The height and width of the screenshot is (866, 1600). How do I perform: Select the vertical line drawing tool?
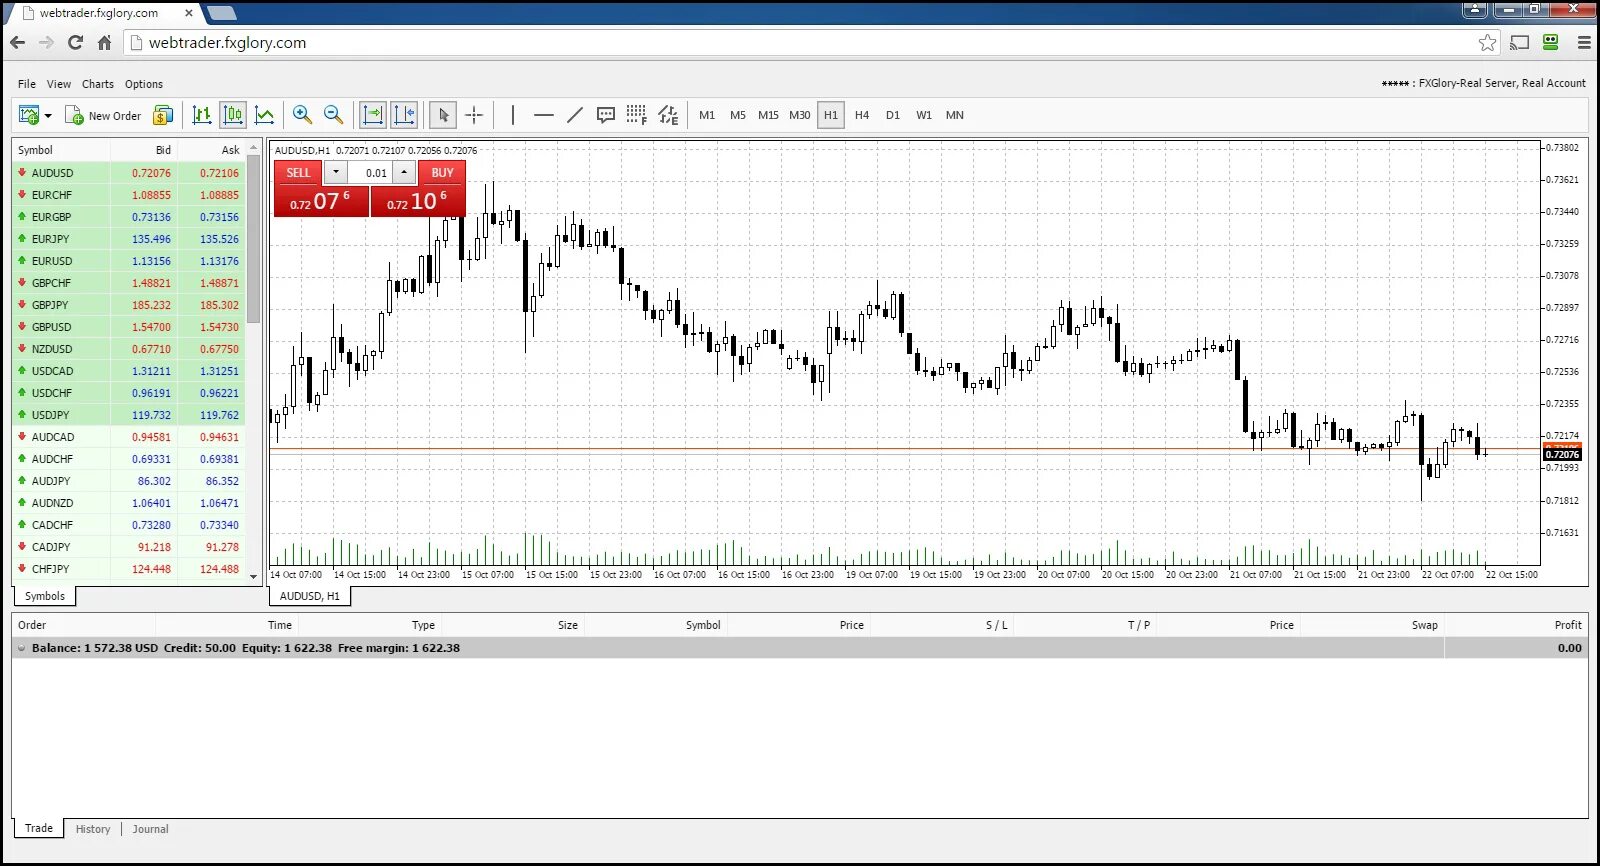[x=513, y=115]
